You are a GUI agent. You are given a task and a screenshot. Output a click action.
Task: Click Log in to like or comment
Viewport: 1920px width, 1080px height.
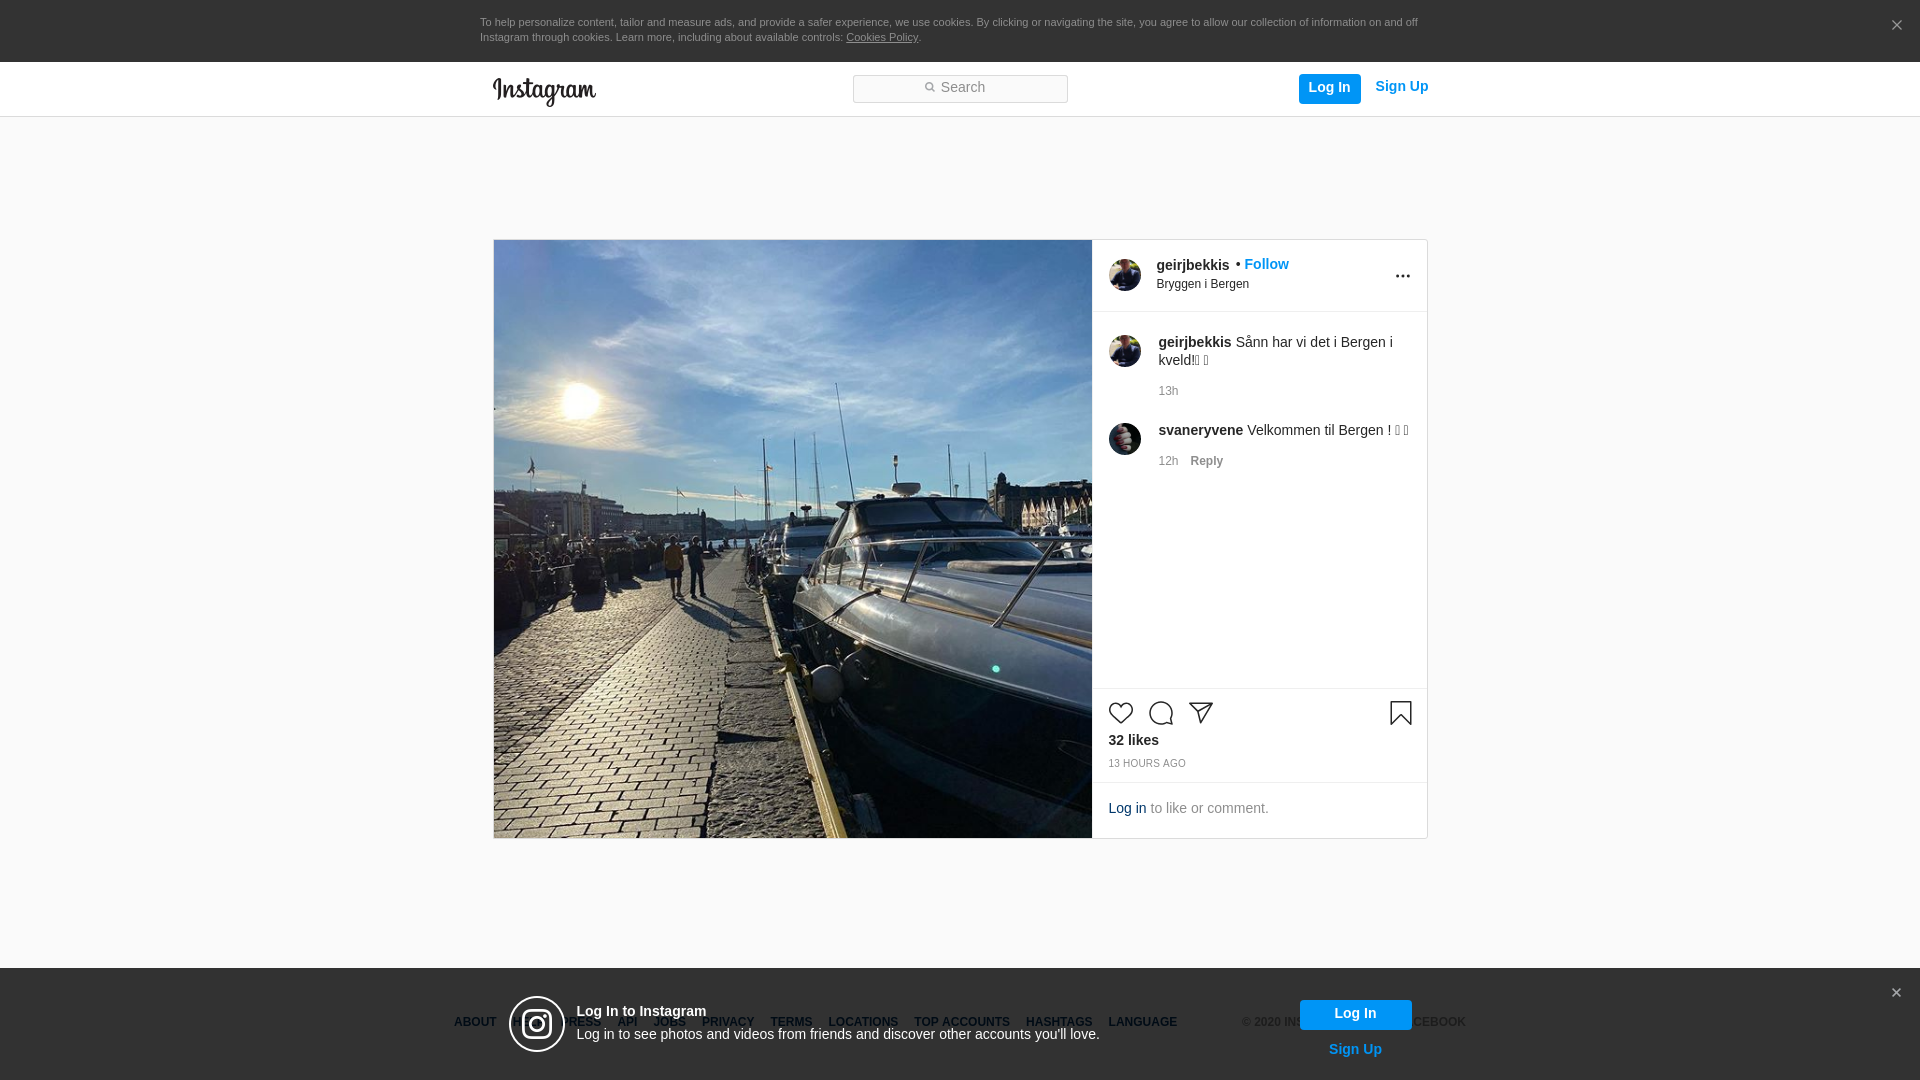pyautogui.click(x=1127, y=808)
